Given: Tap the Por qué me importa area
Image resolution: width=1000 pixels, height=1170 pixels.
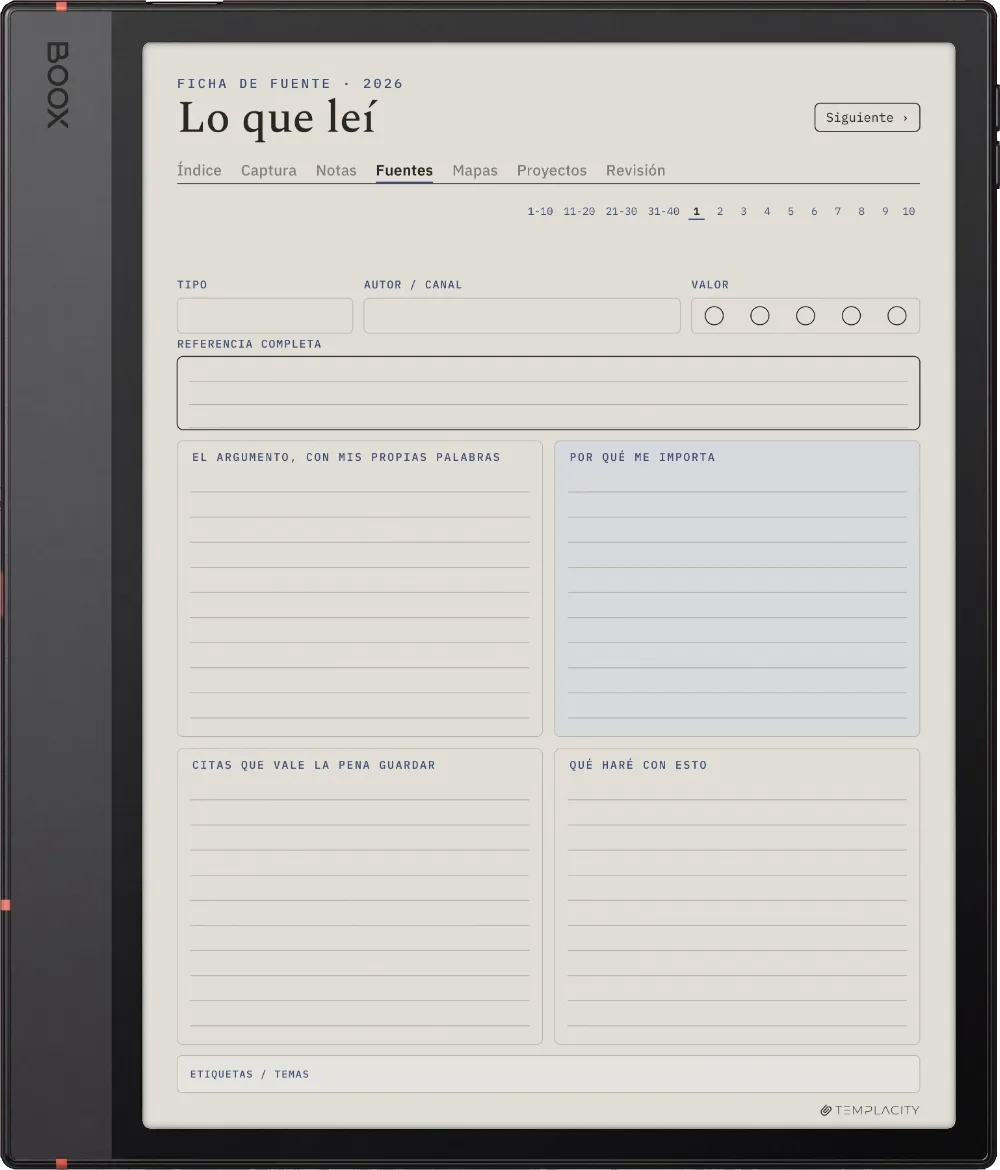Looking at the screenshot, I should tap(737, 589).
